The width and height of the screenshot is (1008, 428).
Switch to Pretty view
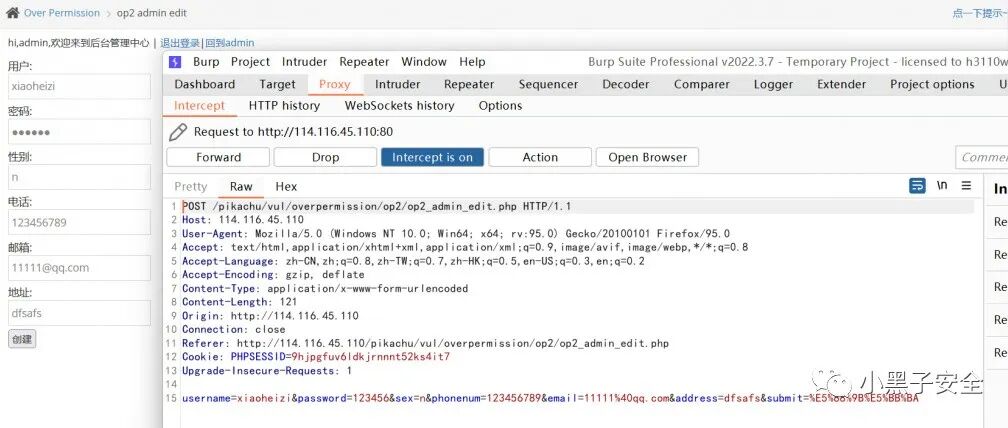click(191, 187)
